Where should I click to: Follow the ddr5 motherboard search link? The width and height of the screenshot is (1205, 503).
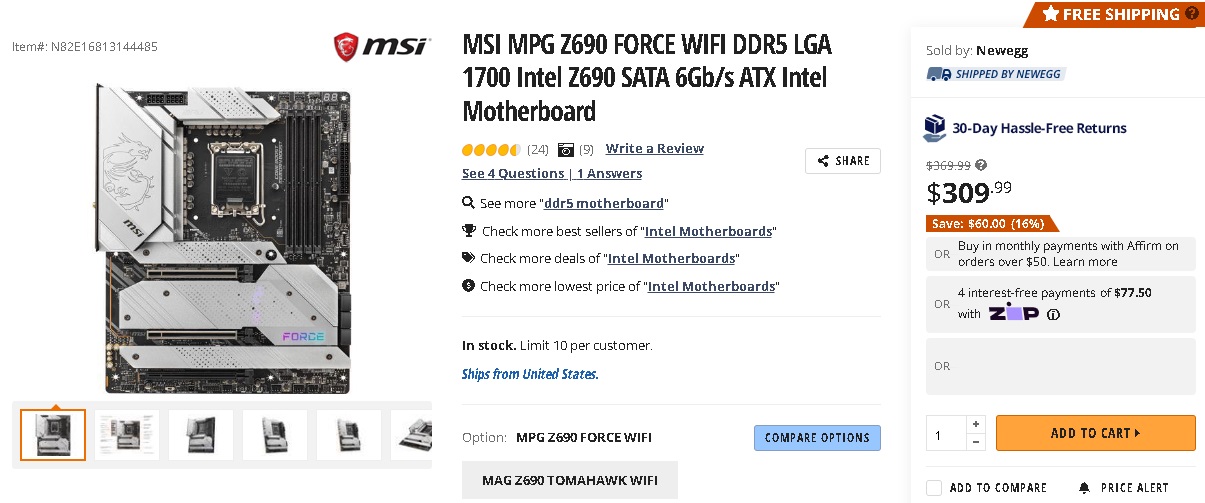603,203
